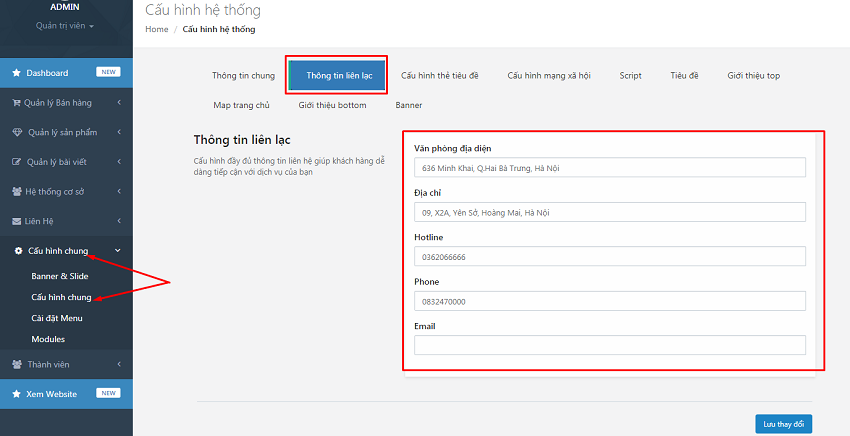850x436 pixels.
Task: Open the Cấu hình mạng xã hội tab
Action: (x=551, y=75)
